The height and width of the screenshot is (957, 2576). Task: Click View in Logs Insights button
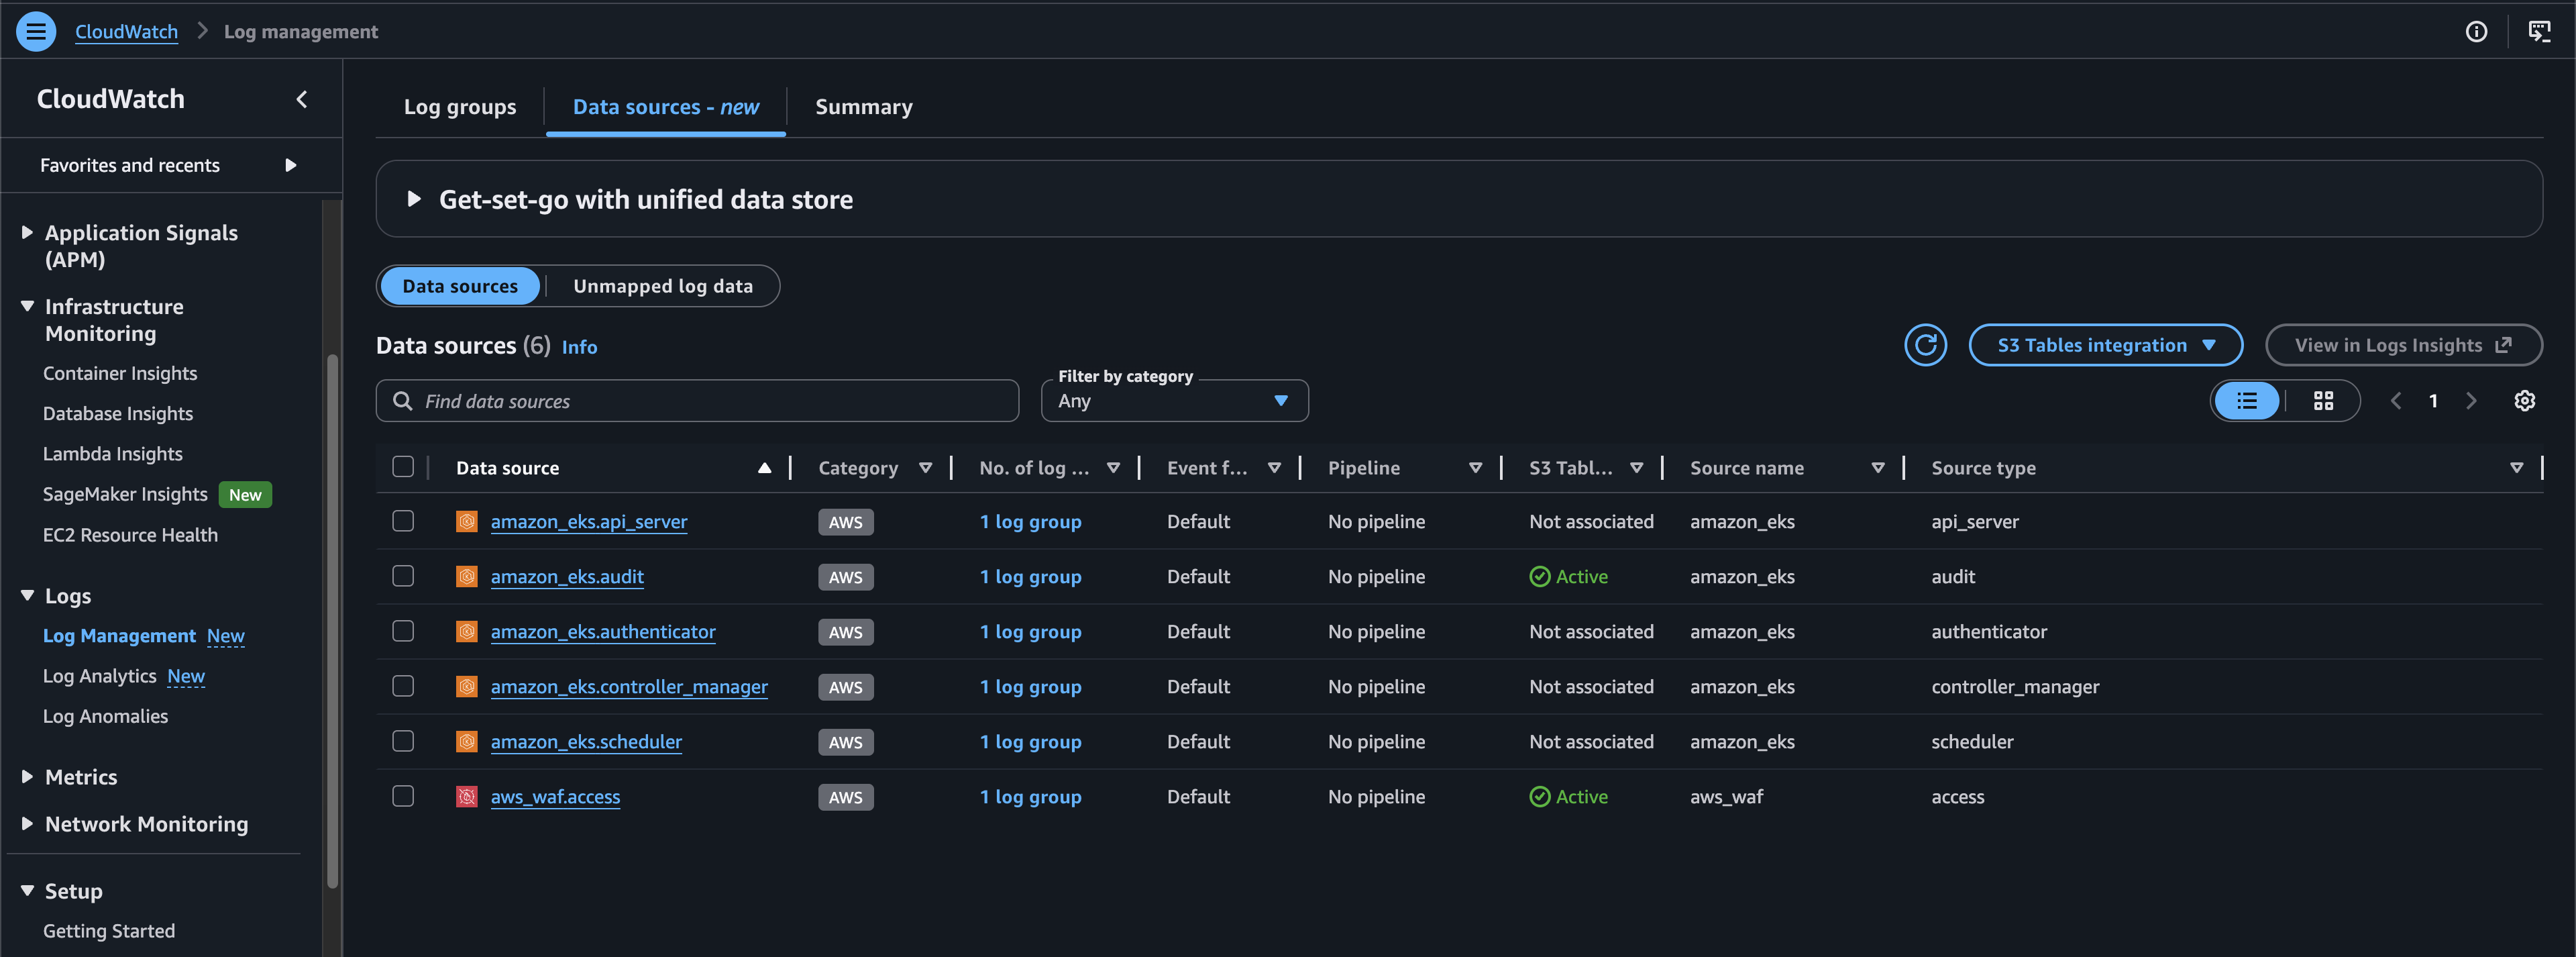(2403, 345)
